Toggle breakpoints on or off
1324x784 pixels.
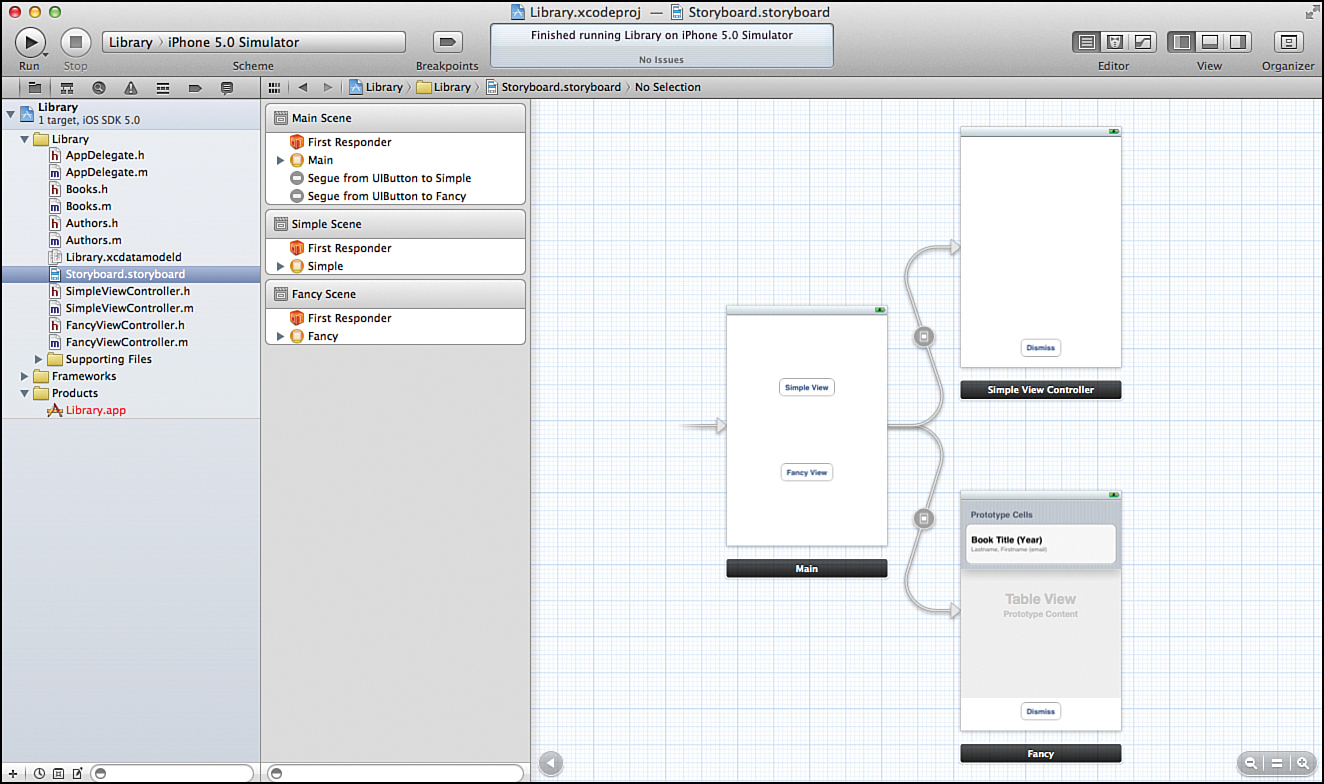pos(447,42)
